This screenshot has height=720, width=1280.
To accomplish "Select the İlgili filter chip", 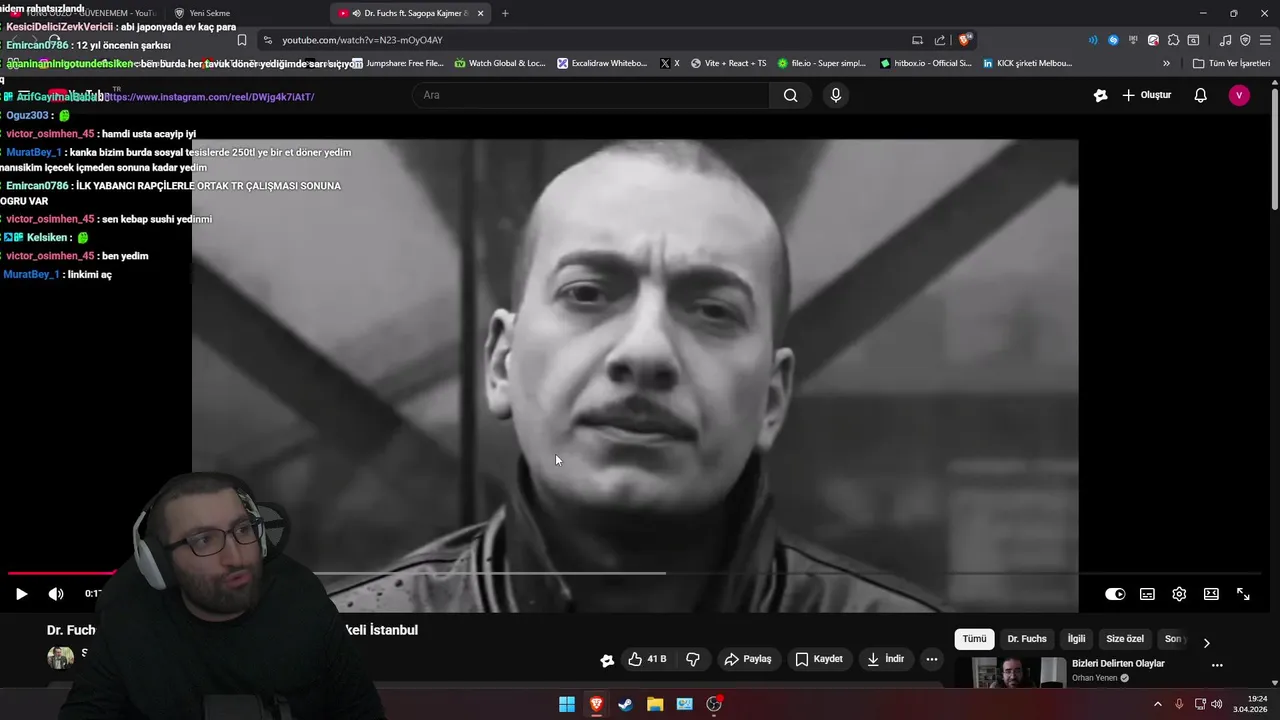I will click(x=1076, y=639).
